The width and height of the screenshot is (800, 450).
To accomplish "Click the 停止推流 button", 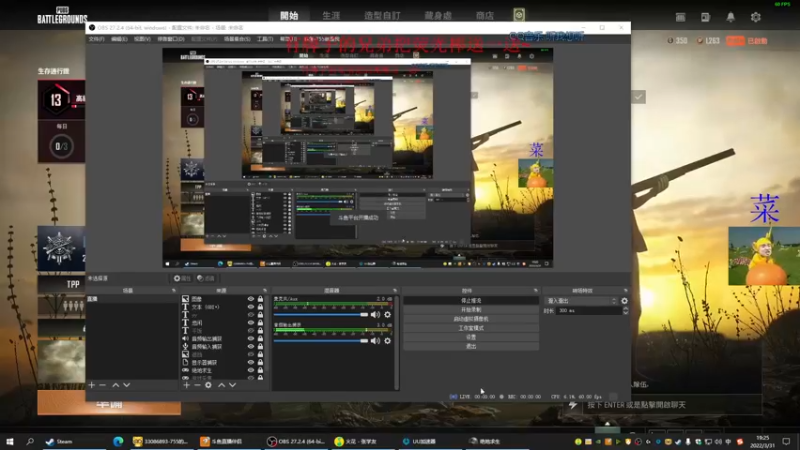I will pos(471,301).
